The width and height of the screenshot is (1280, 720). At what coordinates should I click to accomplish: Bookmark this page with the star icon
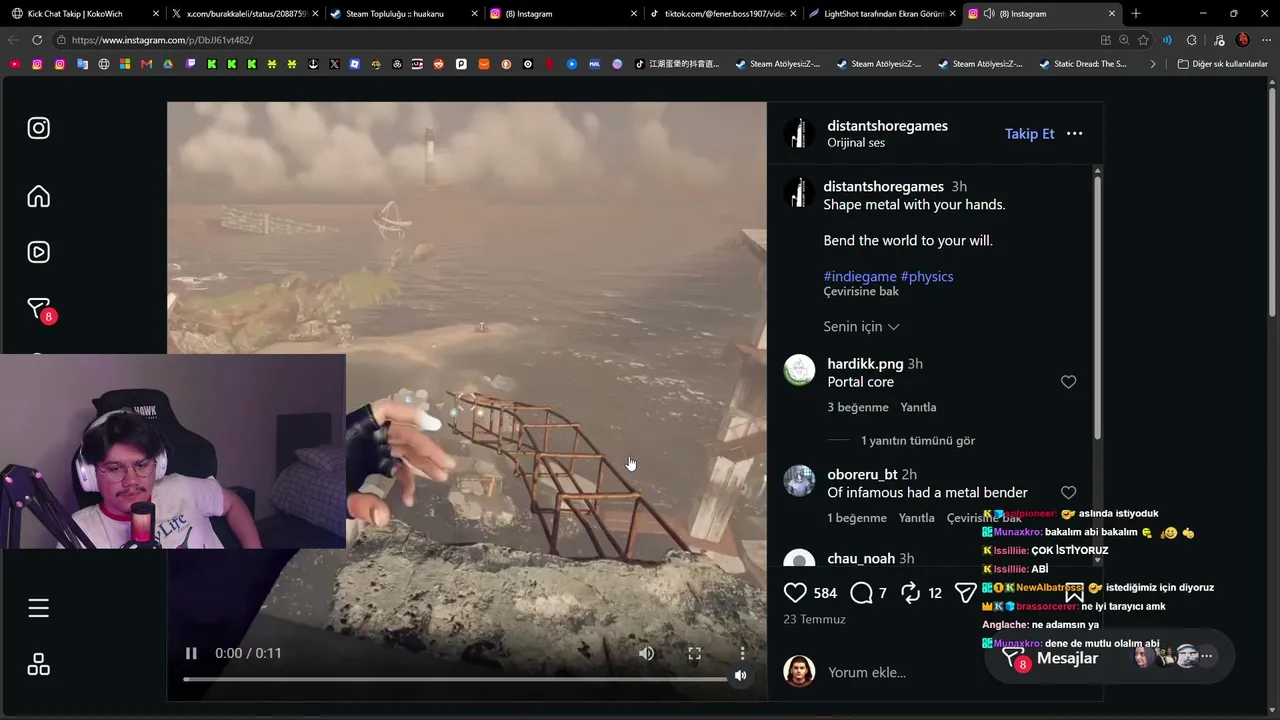tap(1143, 40)
